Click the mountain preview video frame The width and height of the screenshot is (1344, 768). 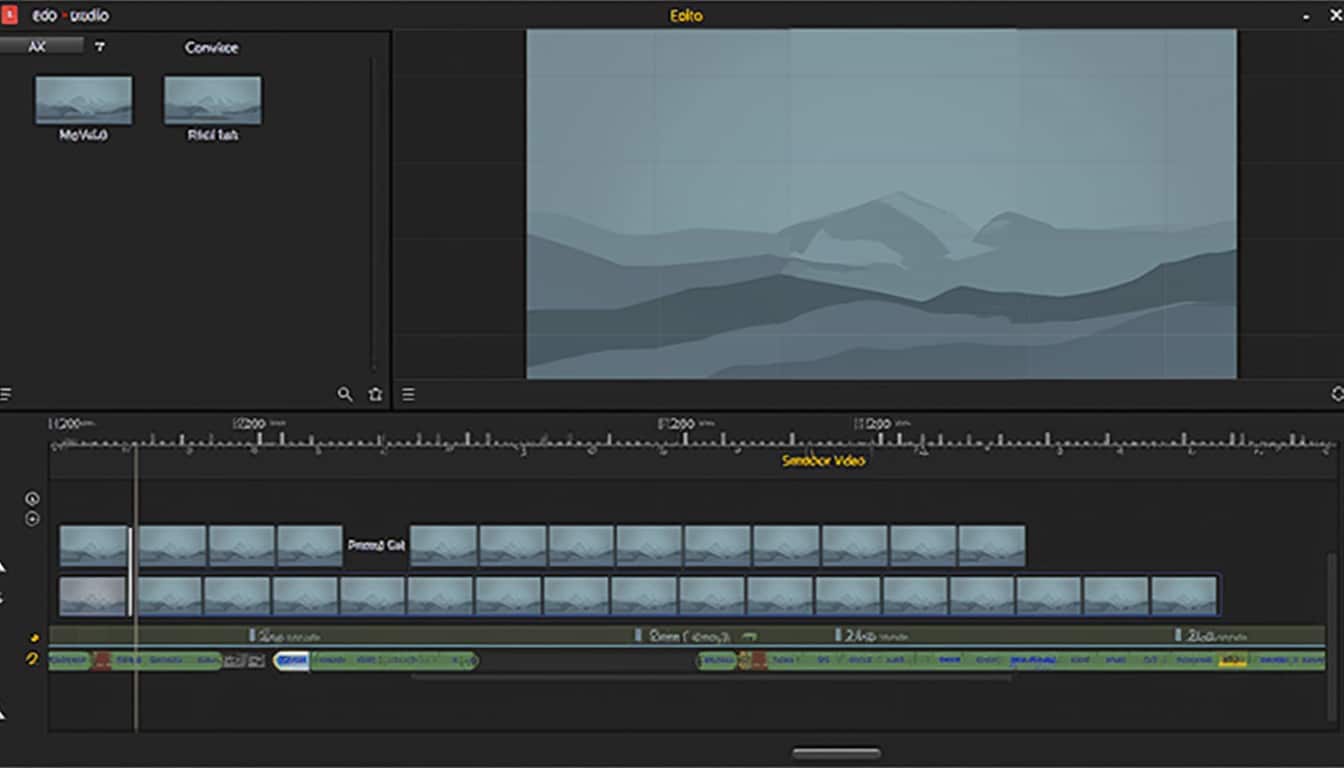881,204
